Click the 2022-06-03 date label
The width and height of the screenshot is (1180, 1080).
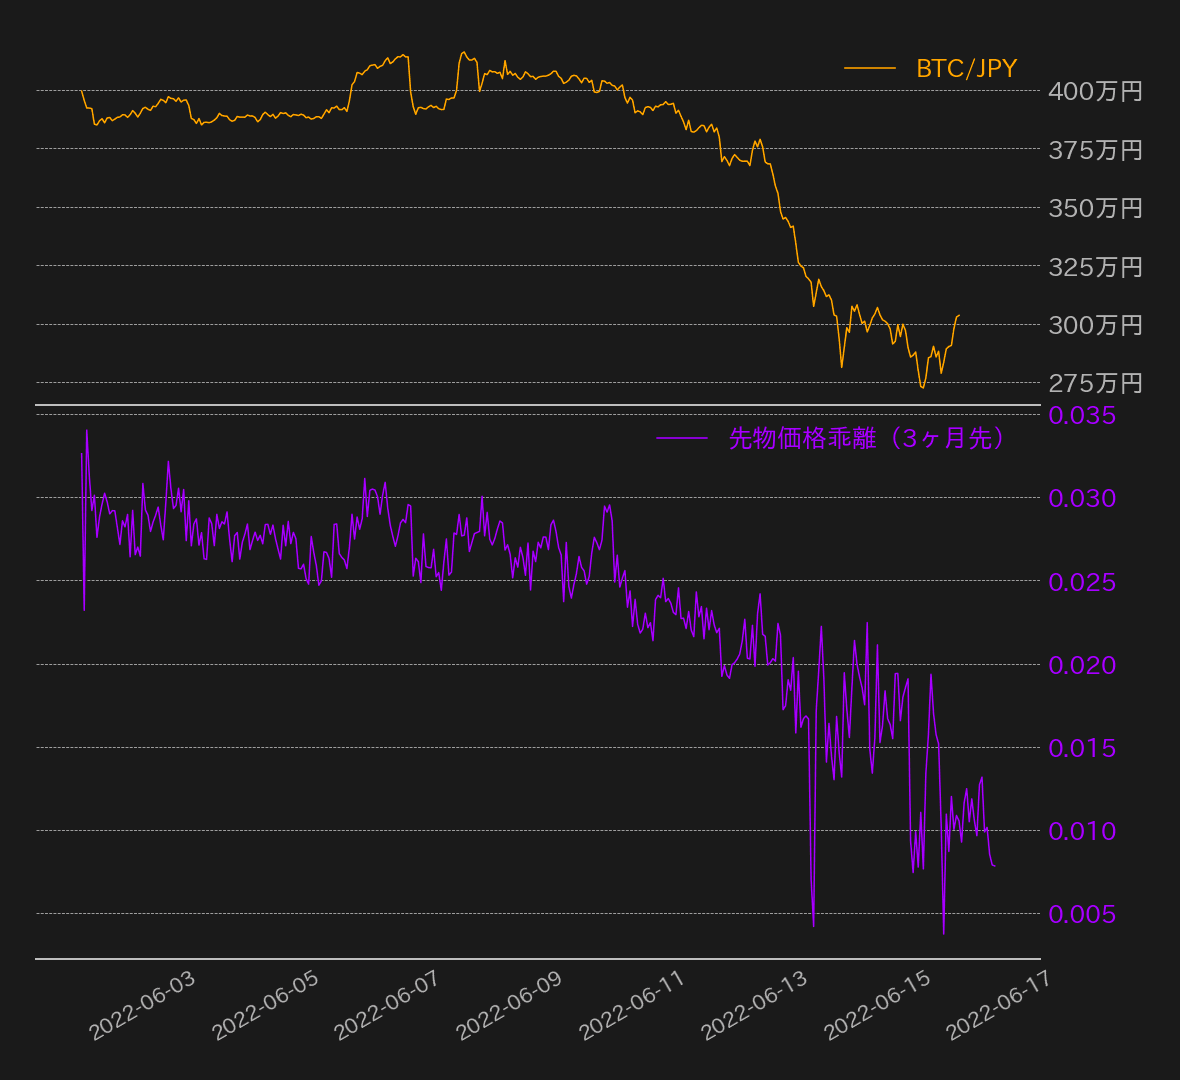pos(143,1006)
